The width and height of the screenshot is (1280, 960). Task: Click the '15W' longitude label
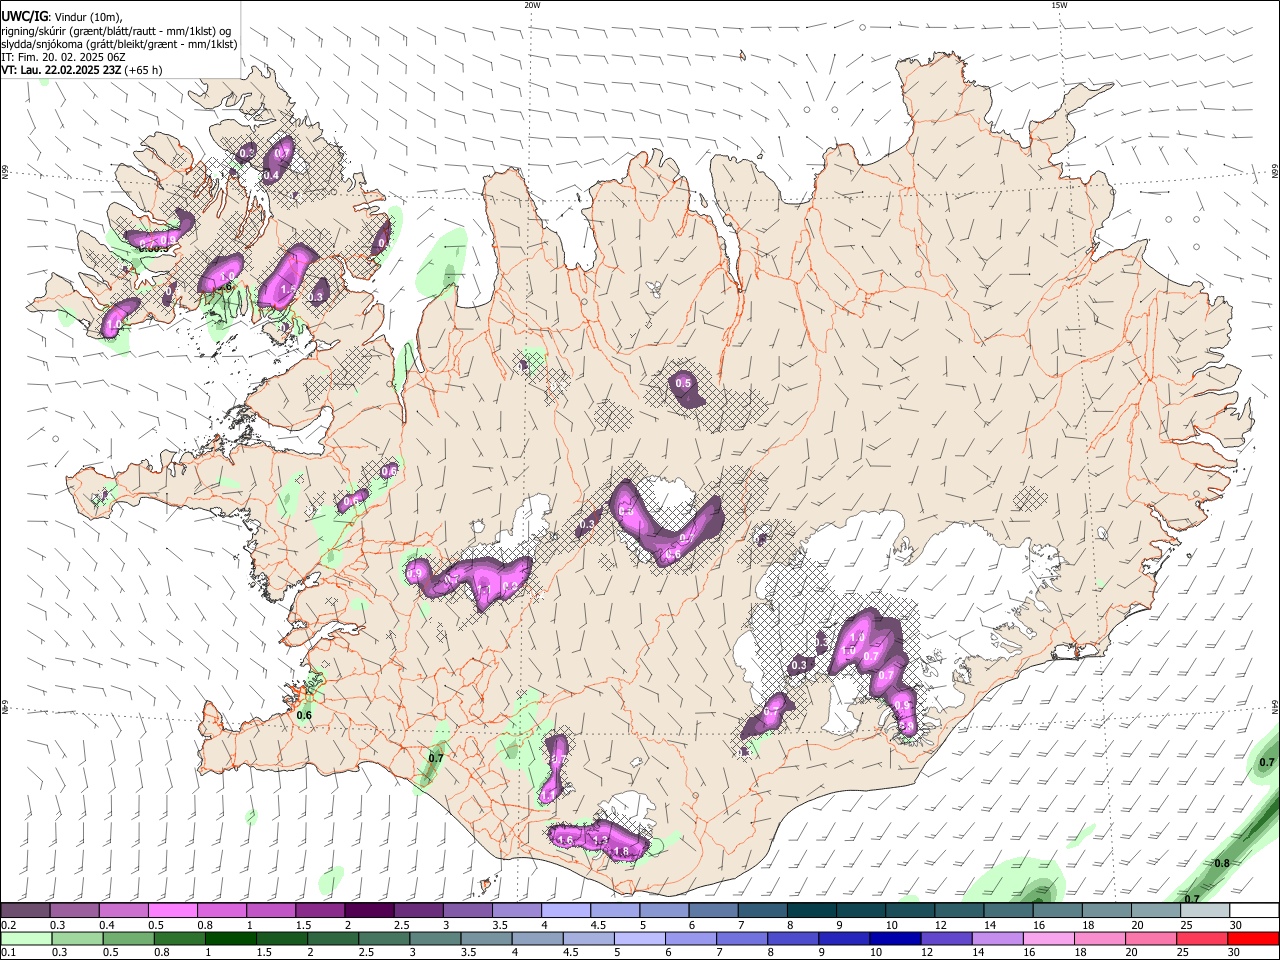pyautogui.click(x=1059, y=5)
